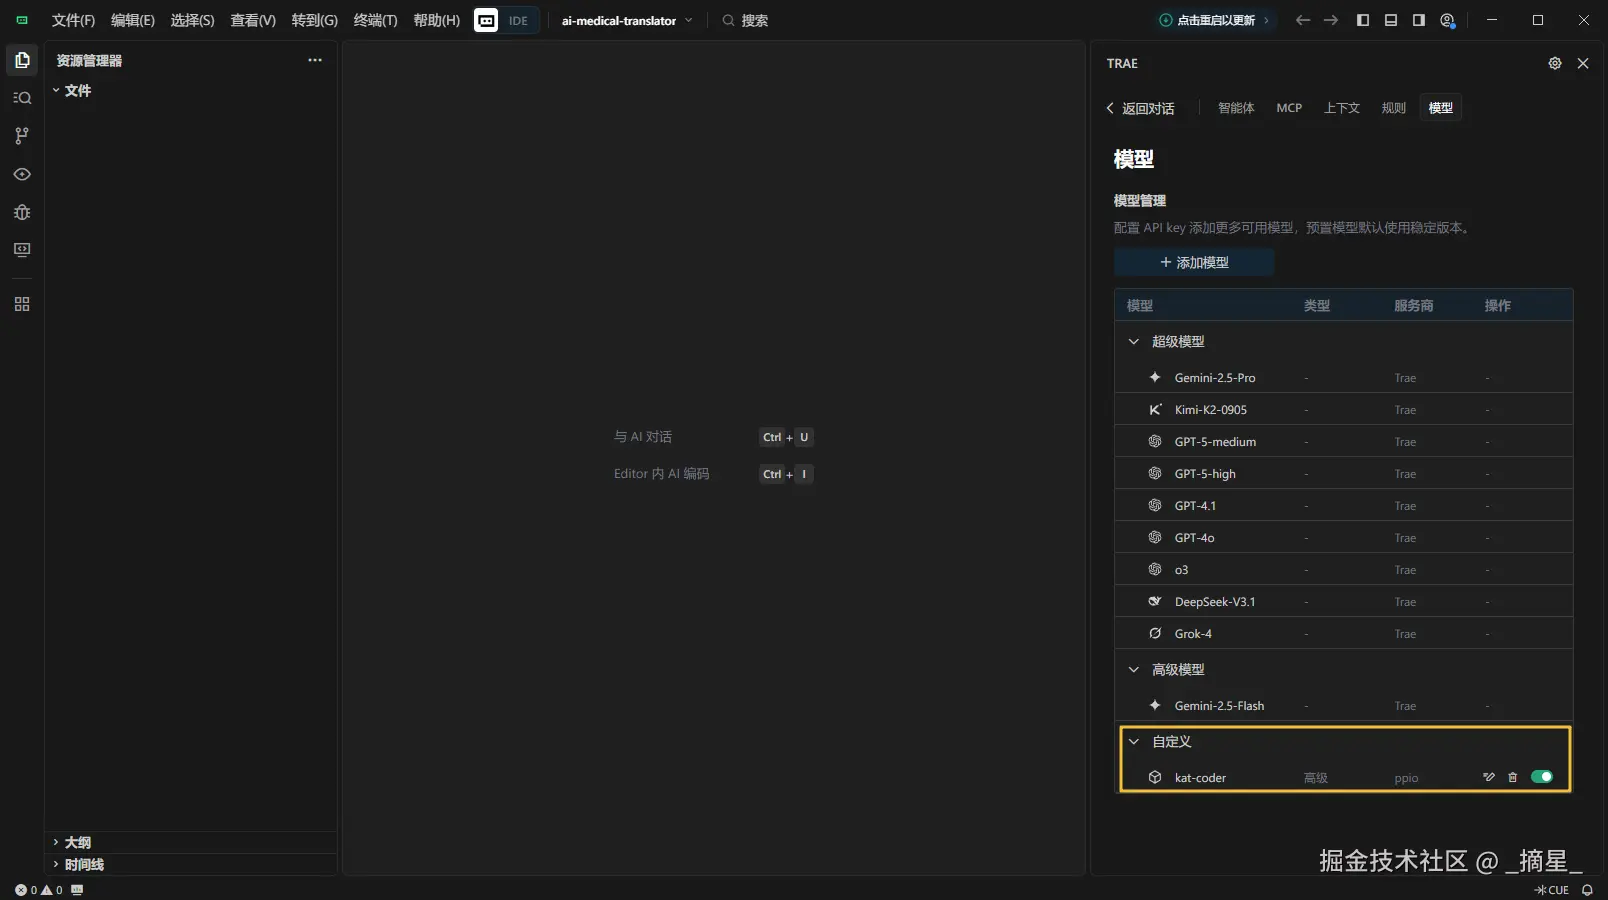The height and width of the screenshot is (900, 1608).
Task: Edit the kat-coder custom model
Action: point(1489,777)
